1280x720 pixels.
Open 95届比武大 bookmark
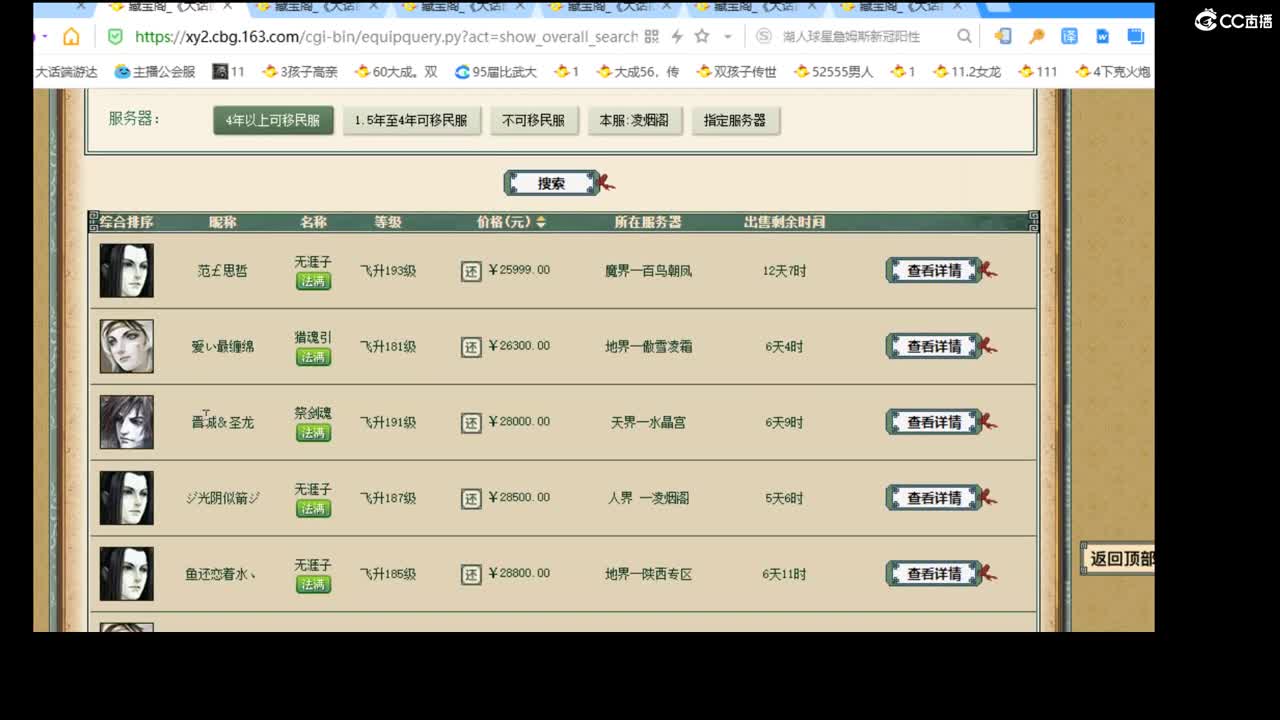(x=496, y=72)
